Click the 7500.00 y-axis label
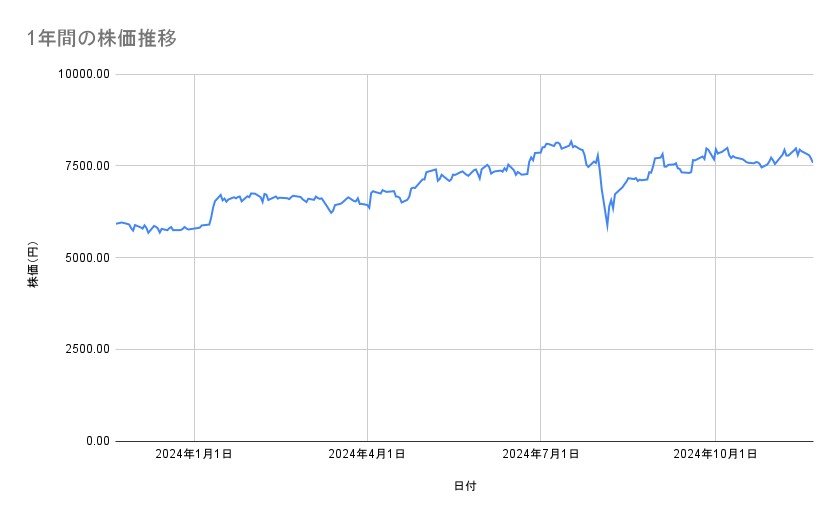Viewport: 839px width, 519px height. (87, 166)
